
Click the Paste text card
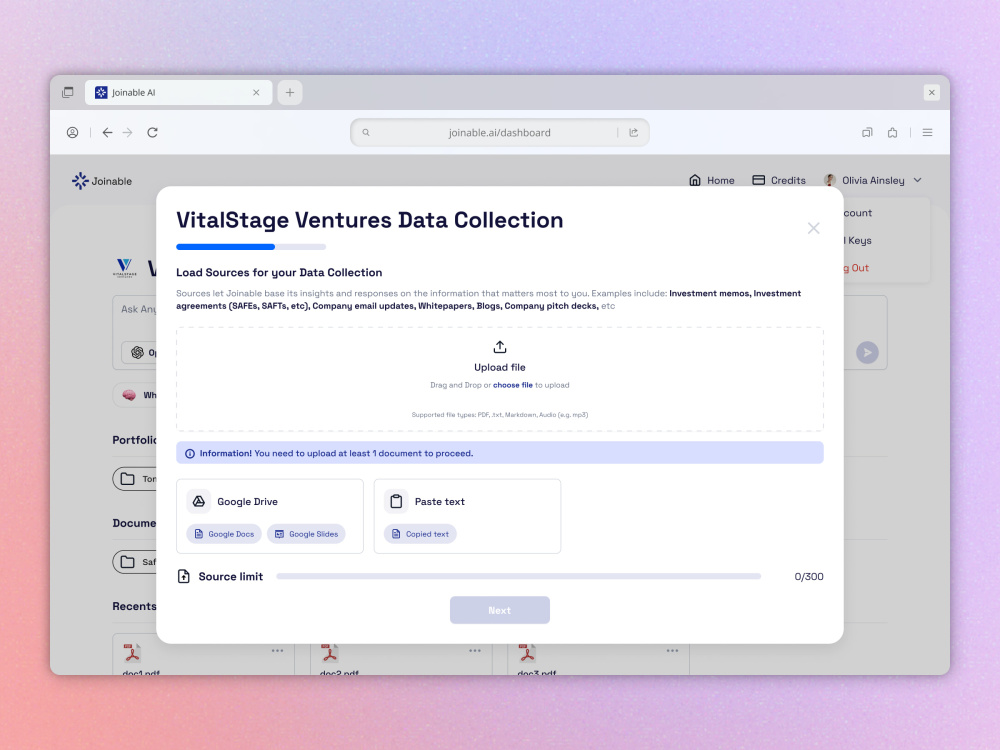point(467,517)
